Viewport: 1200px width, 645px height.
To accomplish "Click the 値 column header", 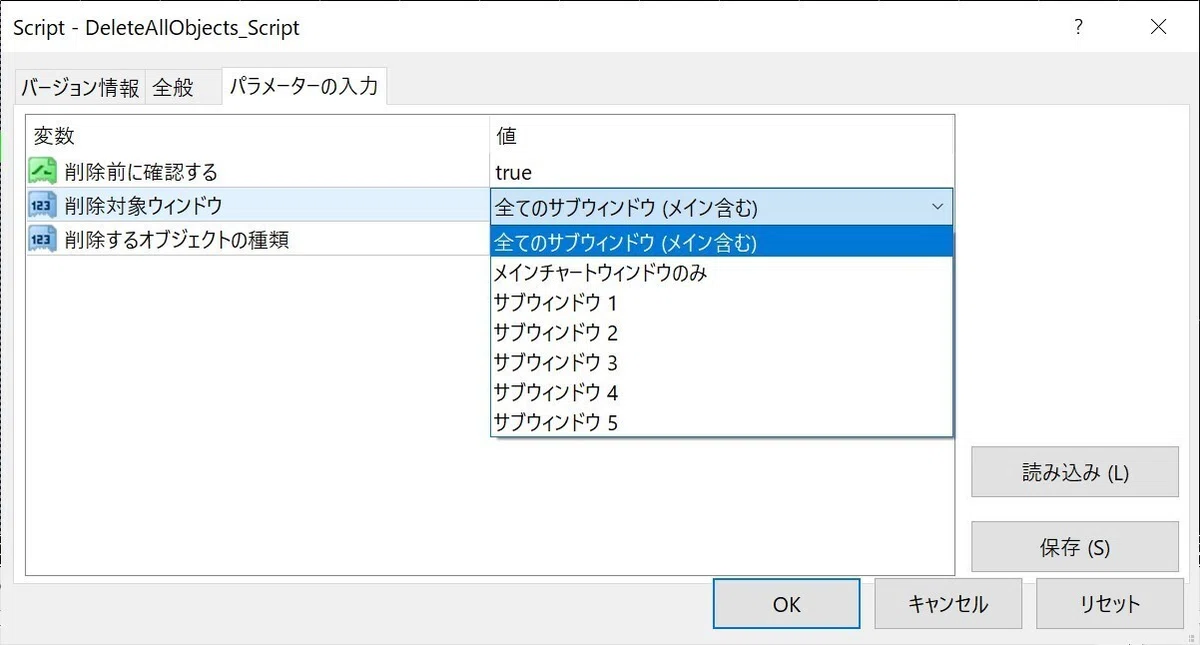I will 722,135.
